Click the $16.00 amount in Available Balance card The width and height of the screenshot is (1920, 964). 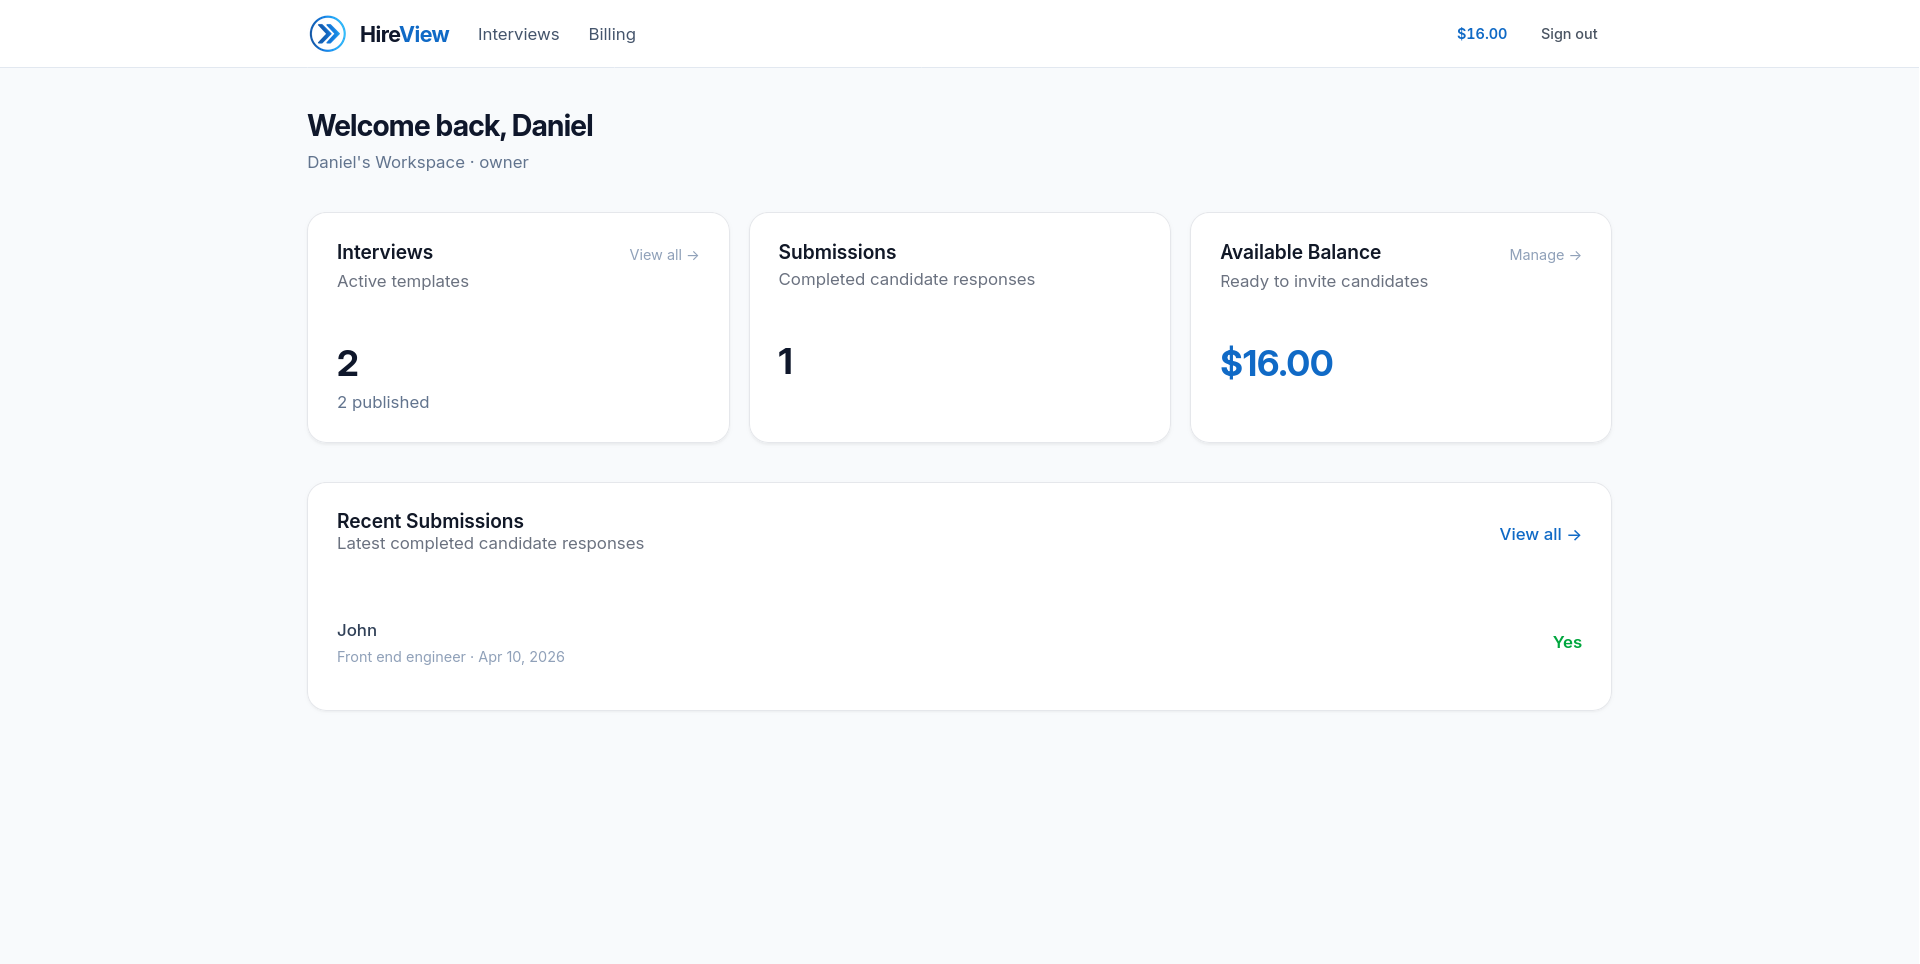[1276, 363]
